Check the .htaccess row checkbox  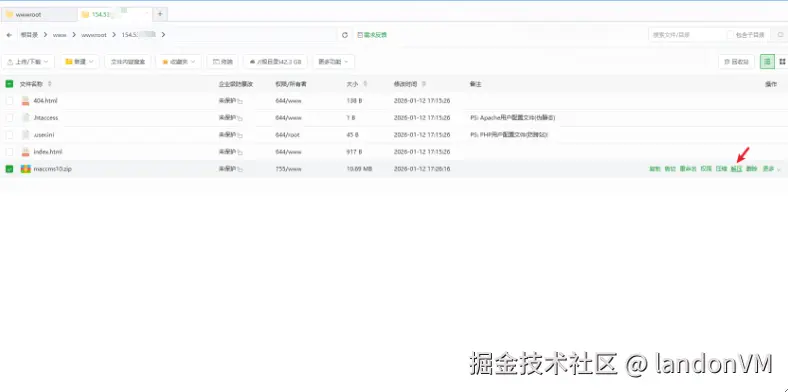[x=10, y=118]
